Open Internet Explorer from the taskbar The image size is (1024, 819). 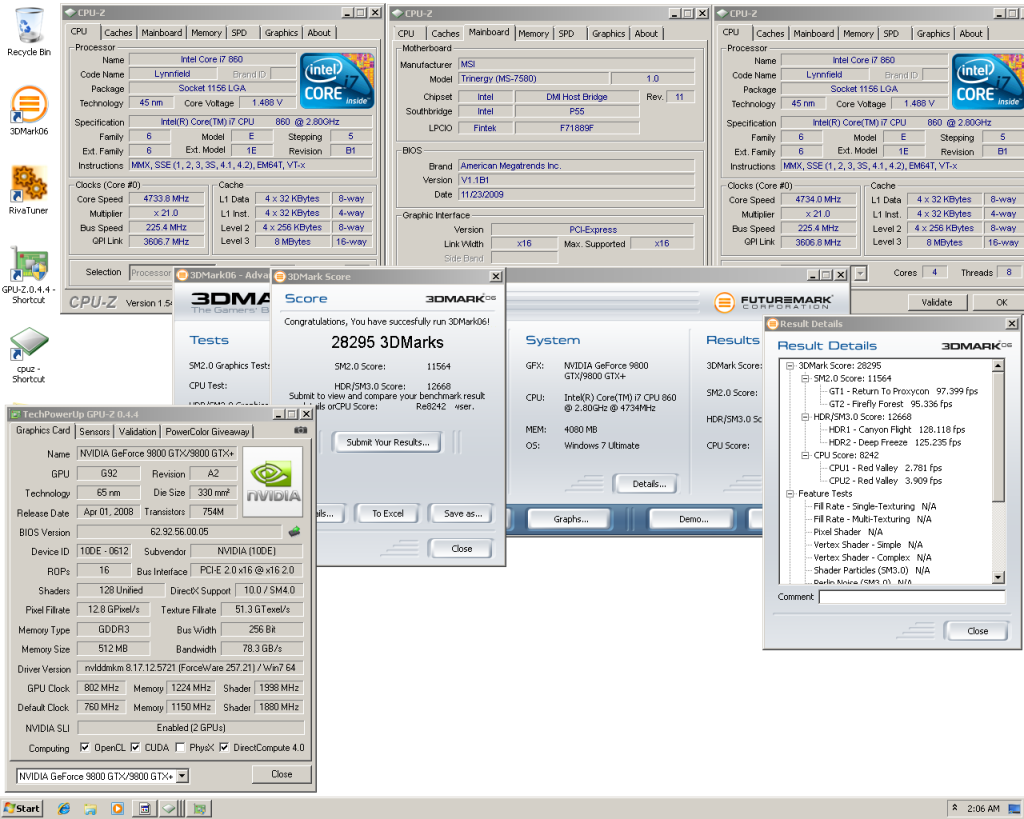[64, 808]
